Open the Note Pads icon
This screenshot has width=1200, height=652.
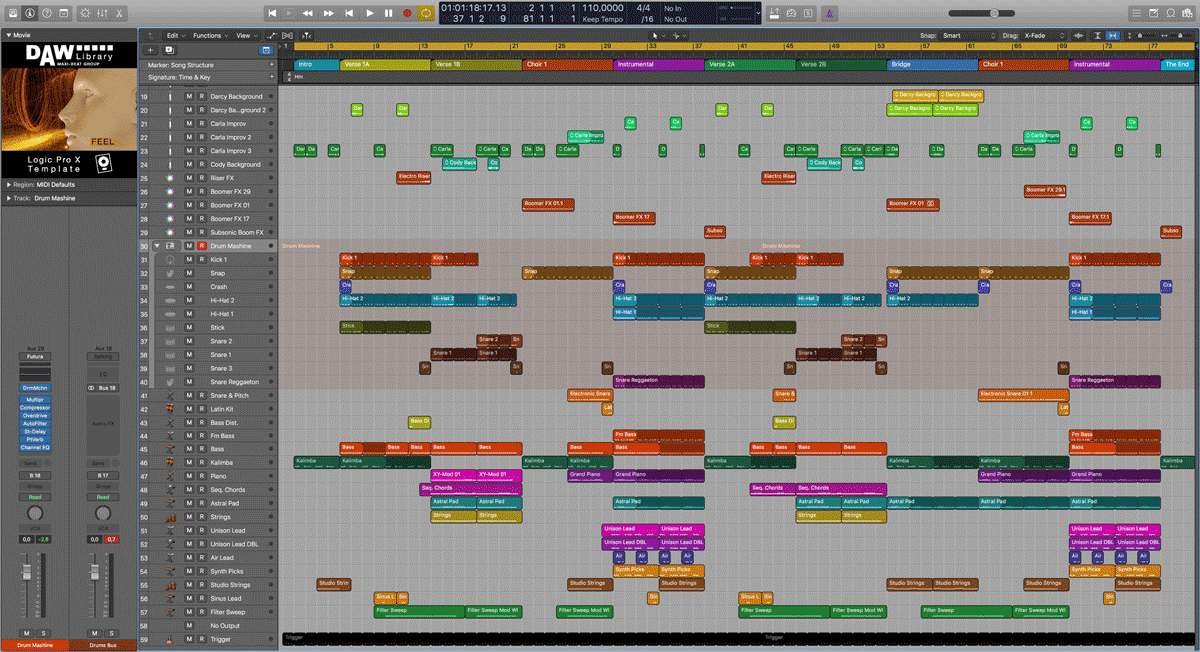(x=1154, y=13)
